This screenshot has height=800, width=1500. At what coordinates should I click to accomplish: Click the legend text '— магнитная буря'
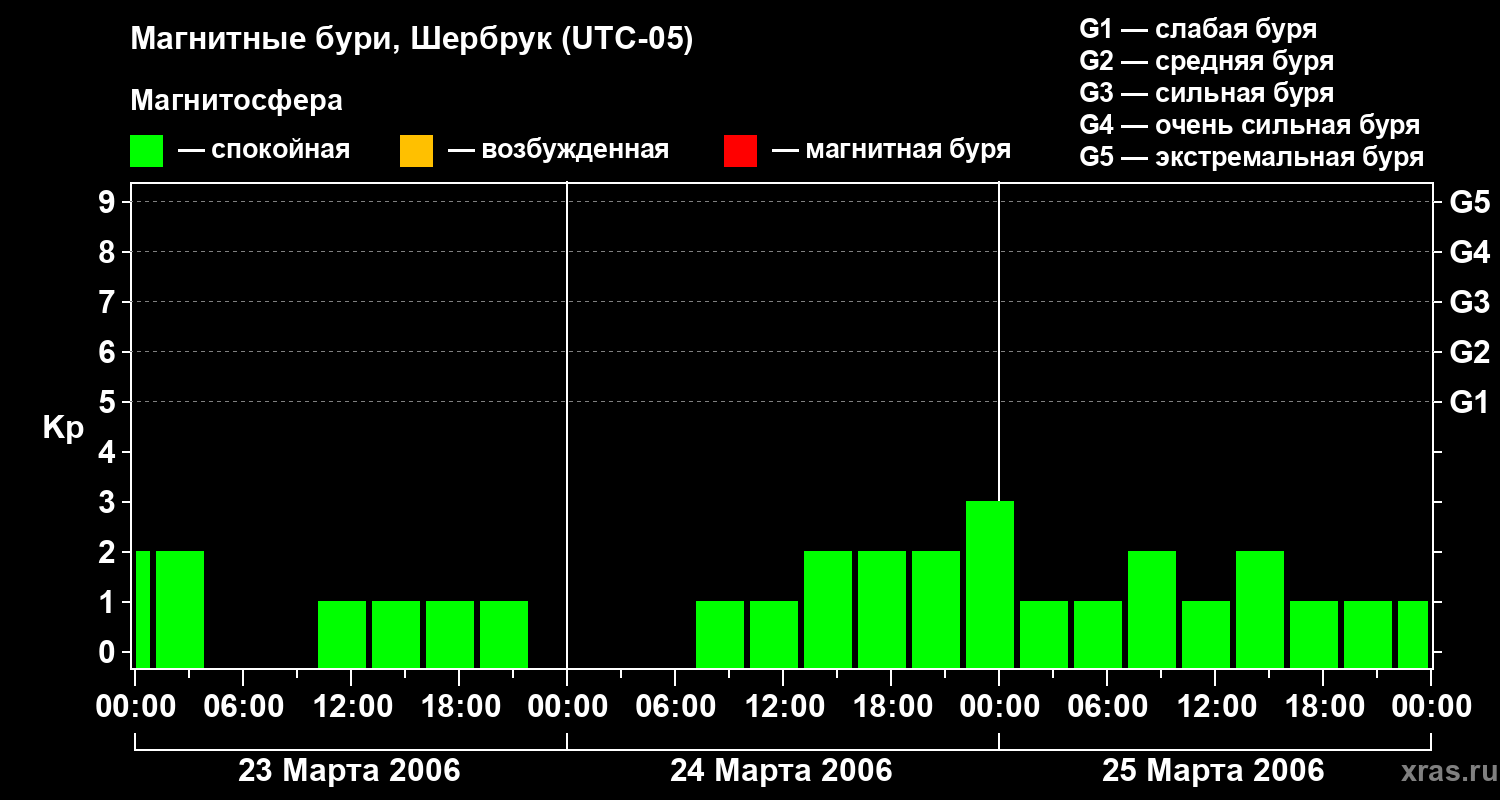[x=892, y=150]
